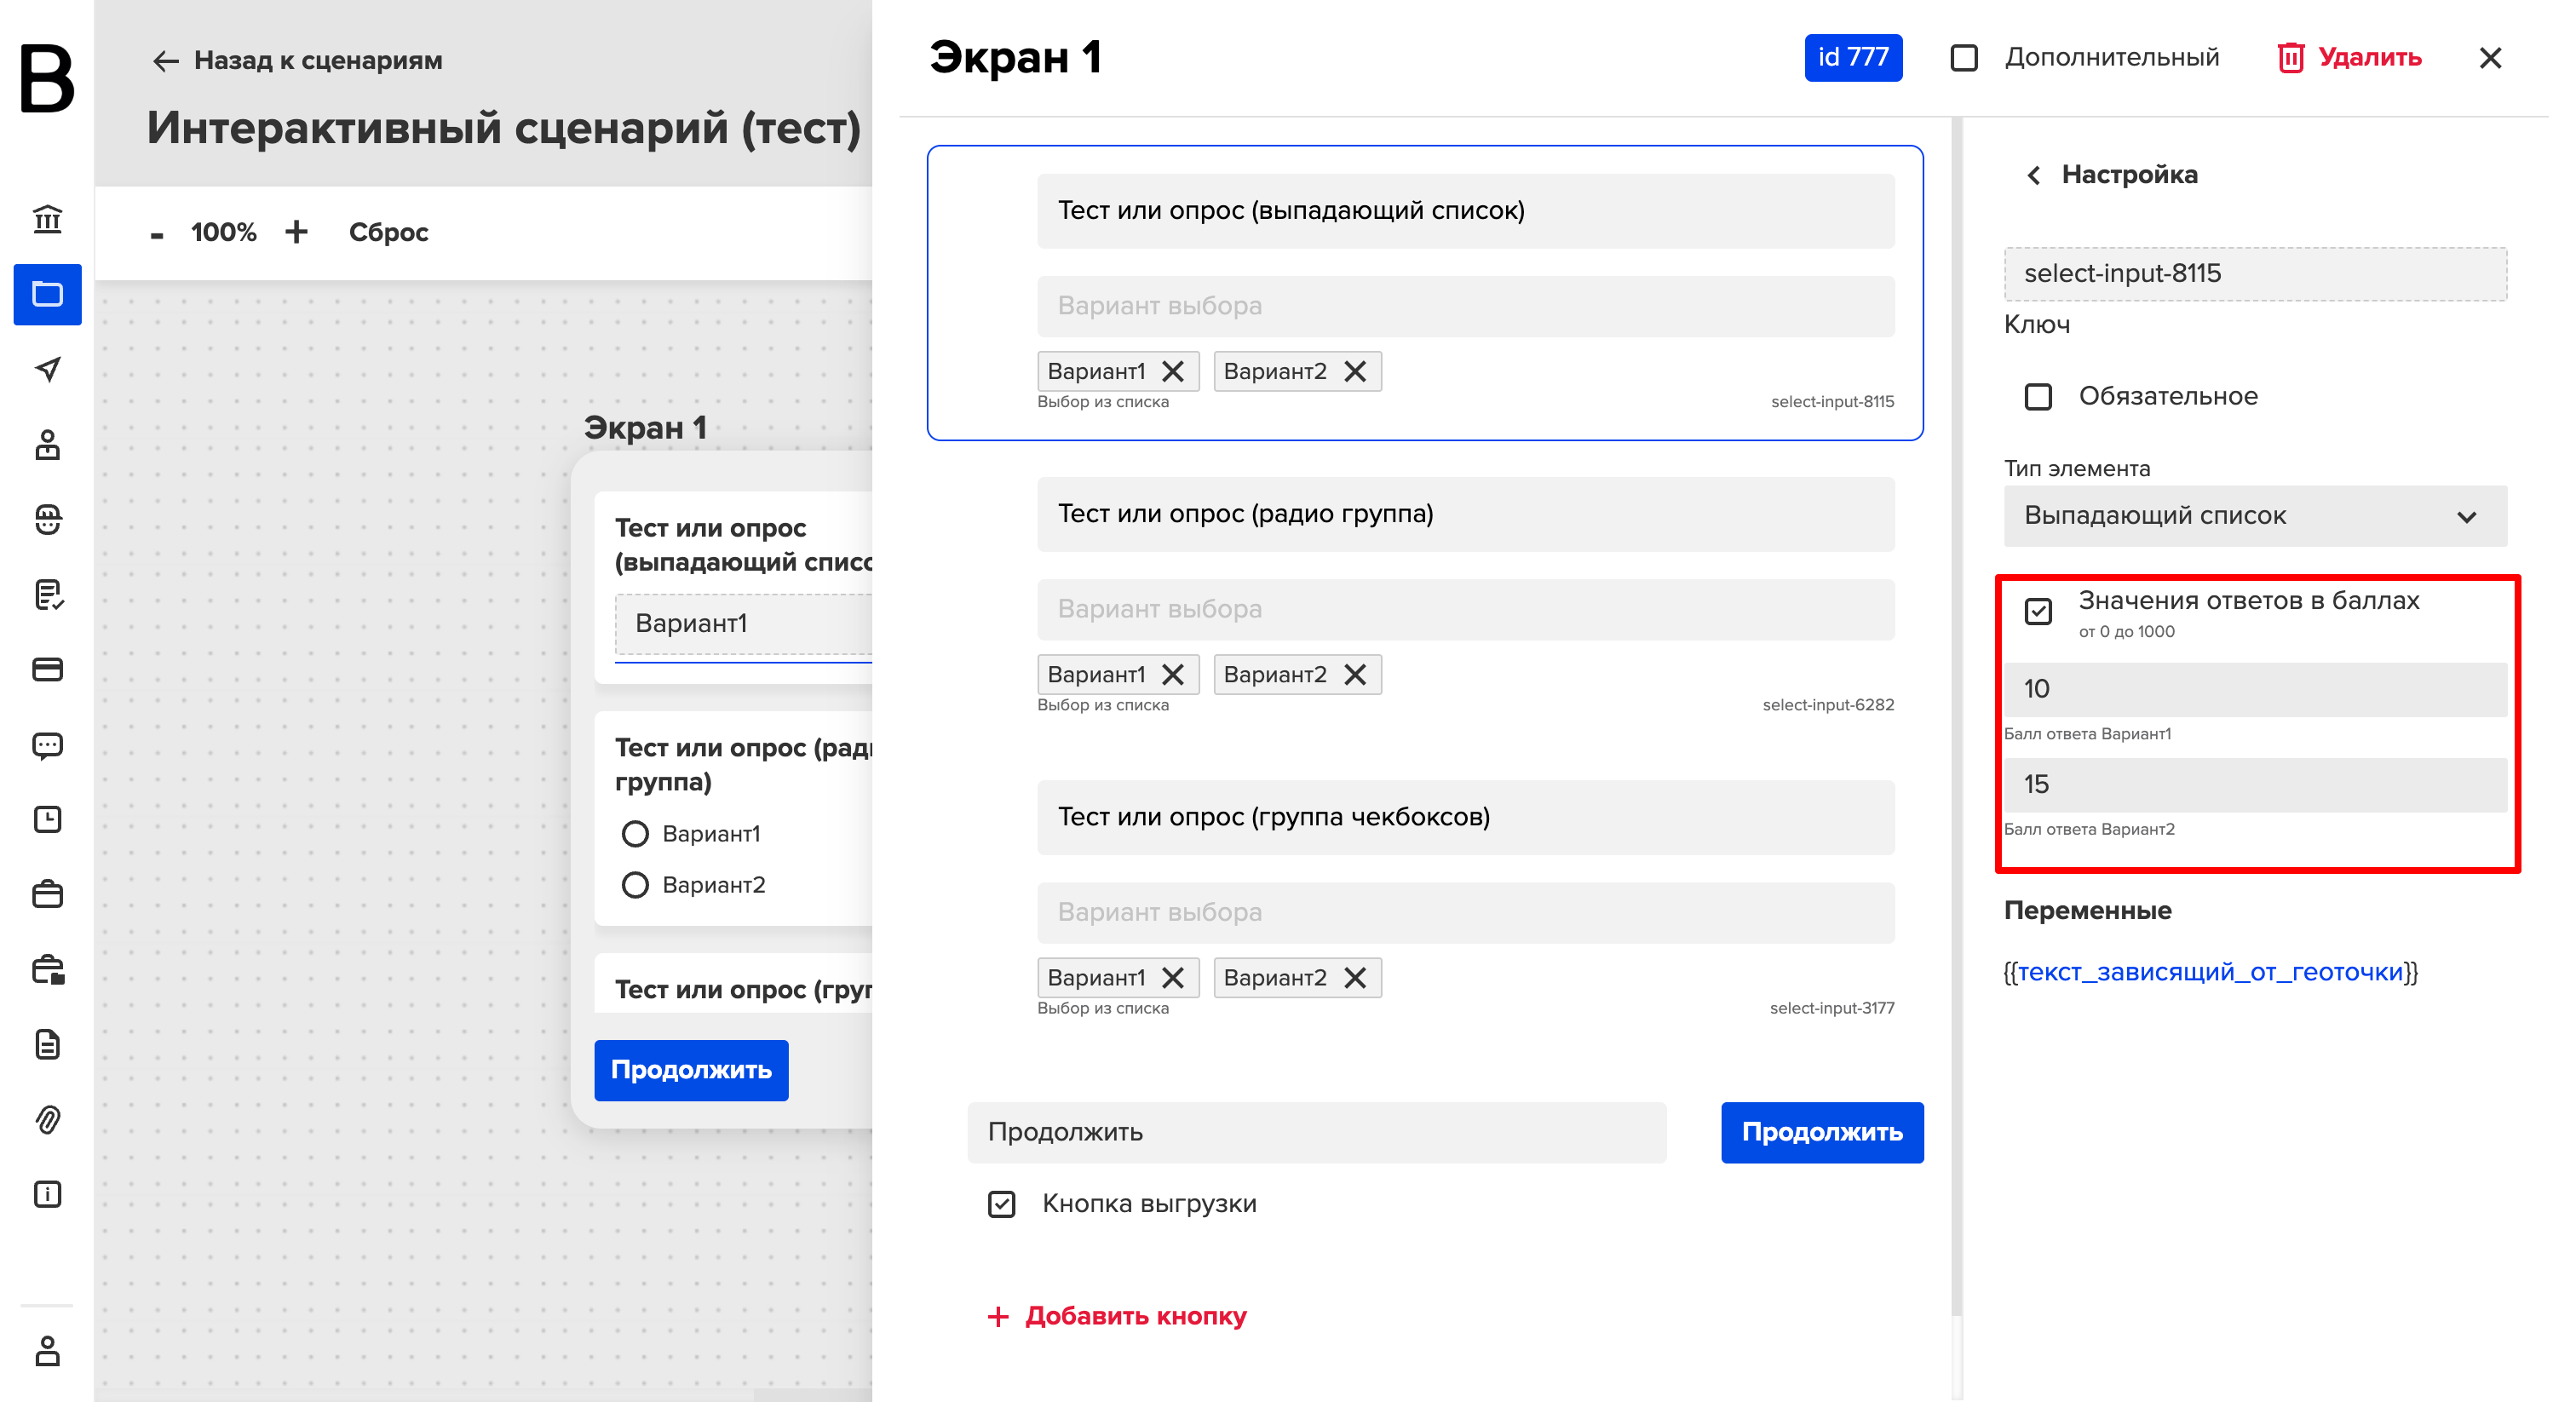Select Вариант2 radio in canvas preview
This screenshot has height=1402, width=2576.
tap(635, 885)
